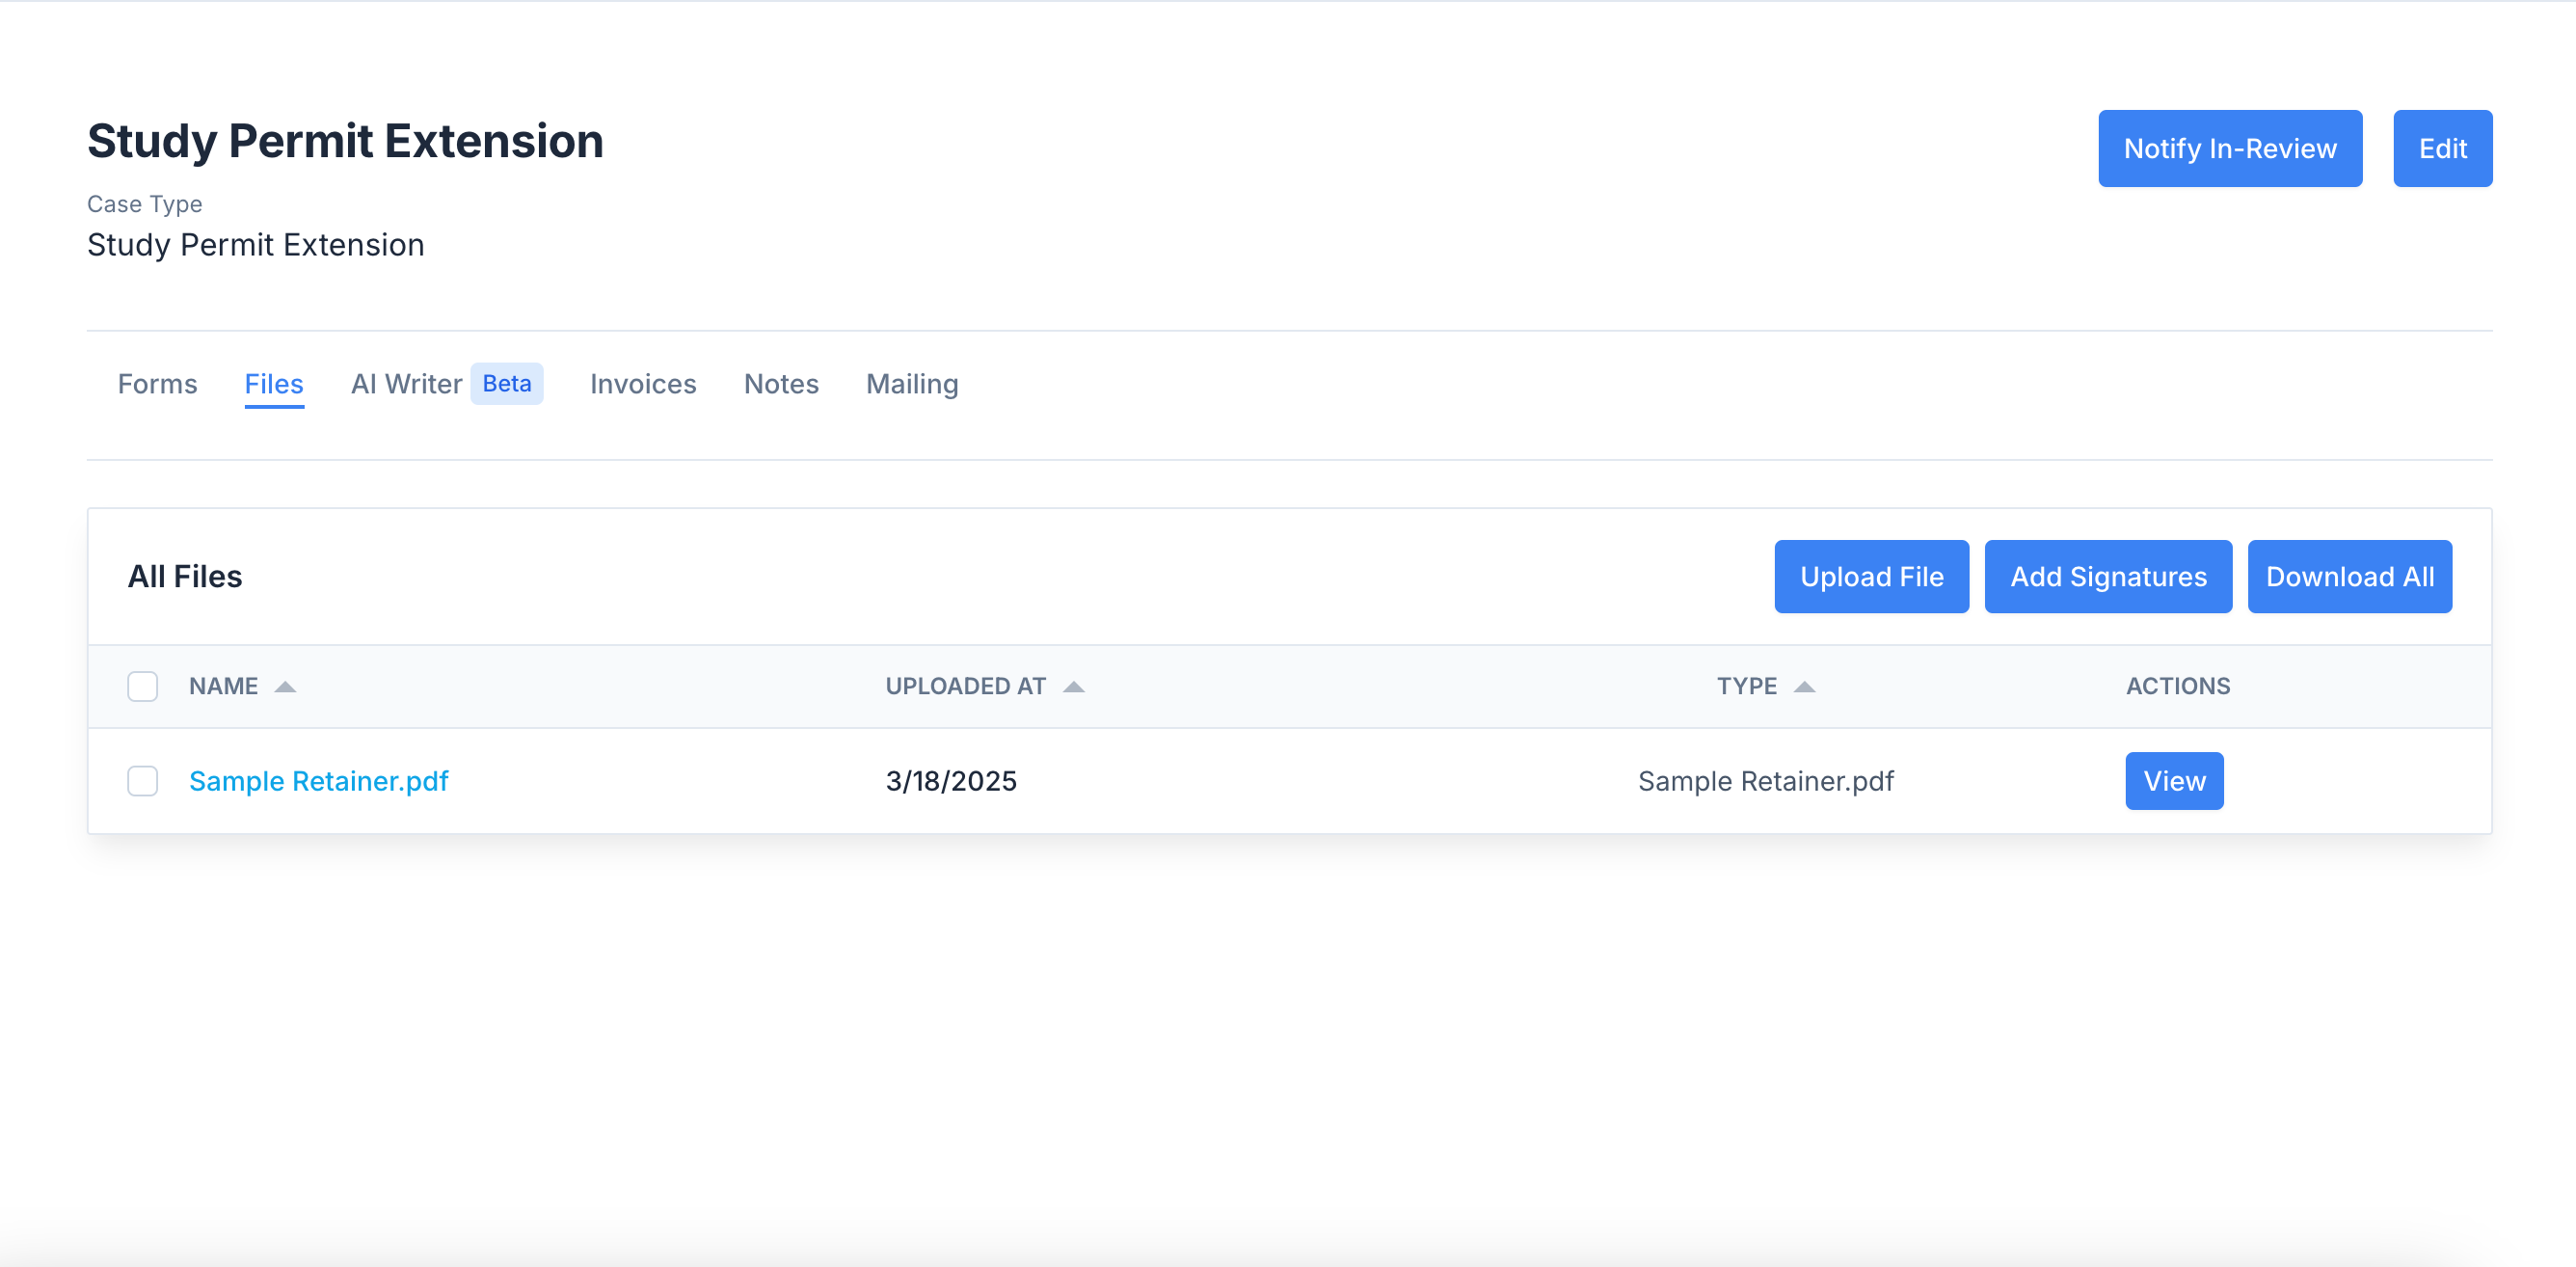Viewport: 2576px width, 1267px height.
Task: Sort by the Name column arrow icon
Action: [x=285, y=687]
